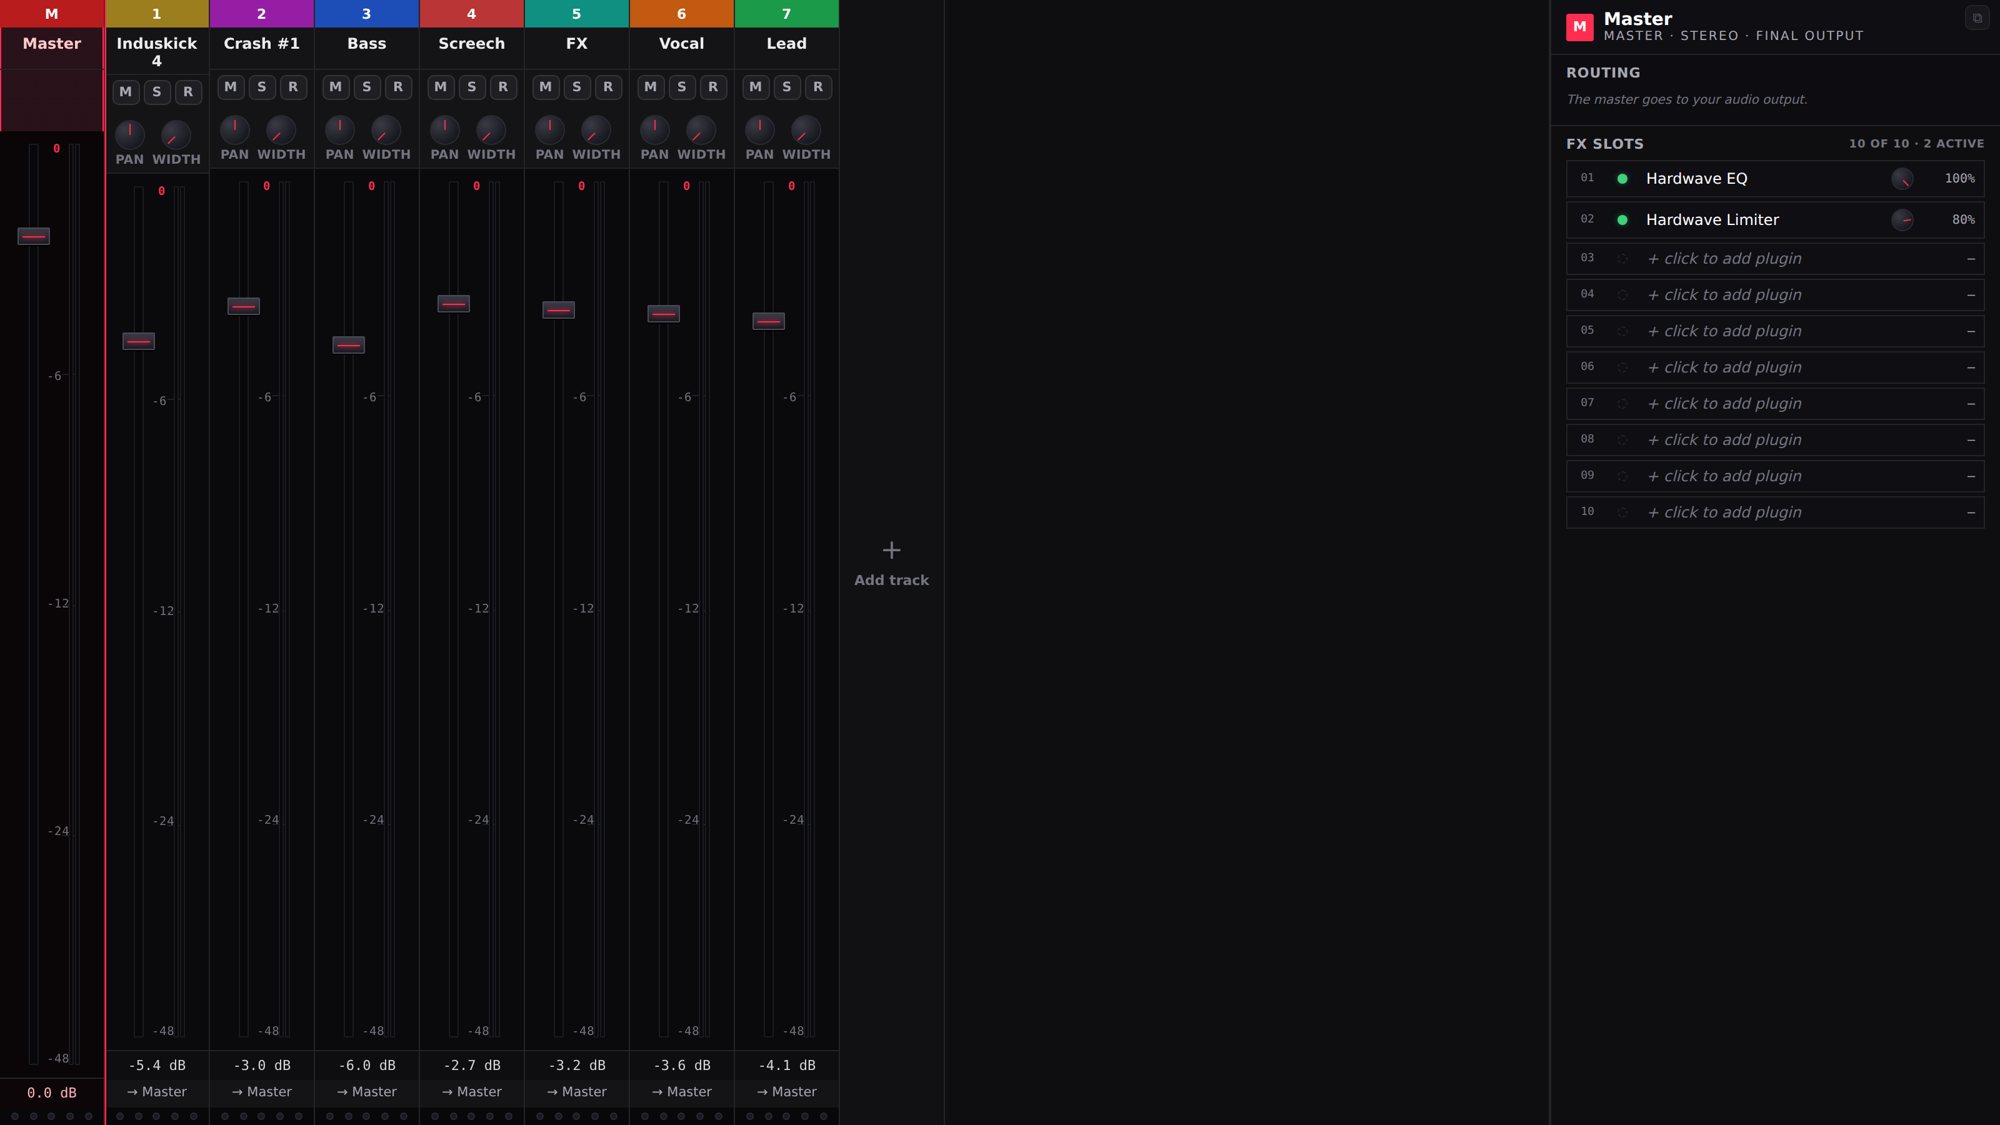2000x1125 pixels.
Task: Click the Hardwave Limiter mix knob
Action: (x=1902, y=220)
